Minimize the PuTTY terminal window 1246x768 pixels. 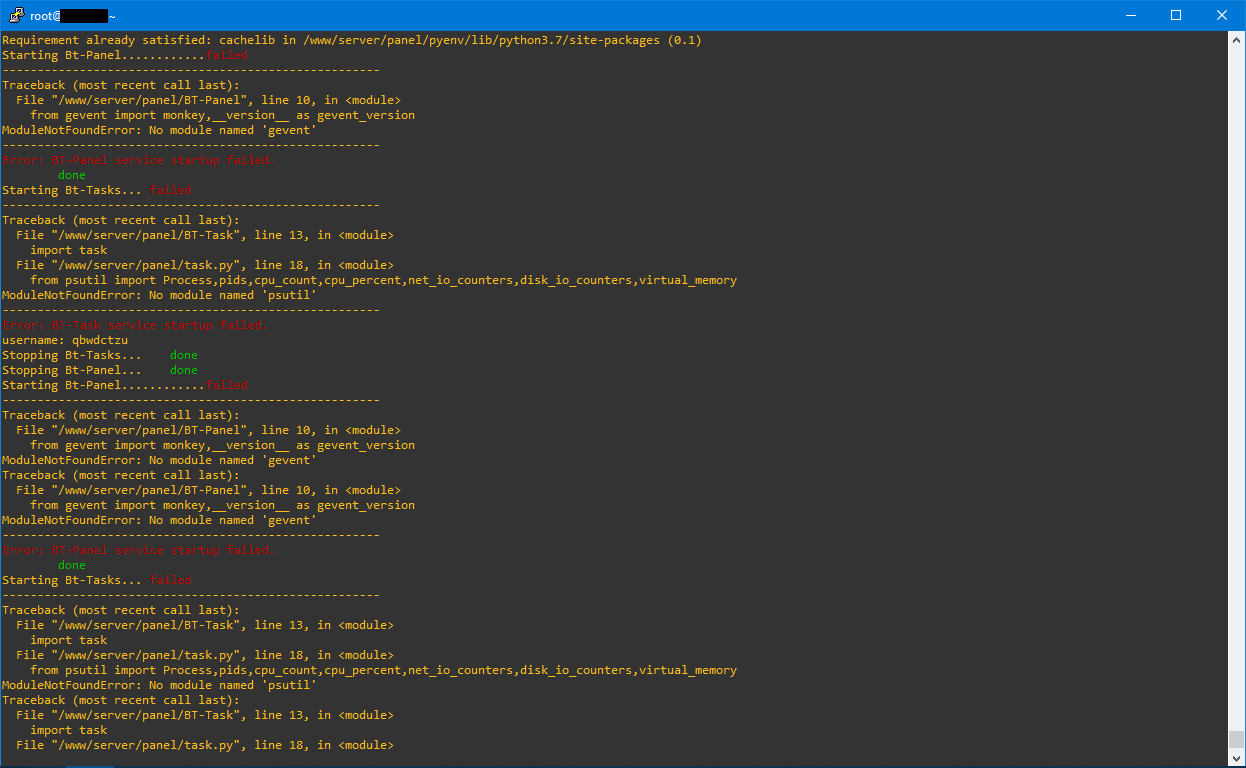[1131, 15]
